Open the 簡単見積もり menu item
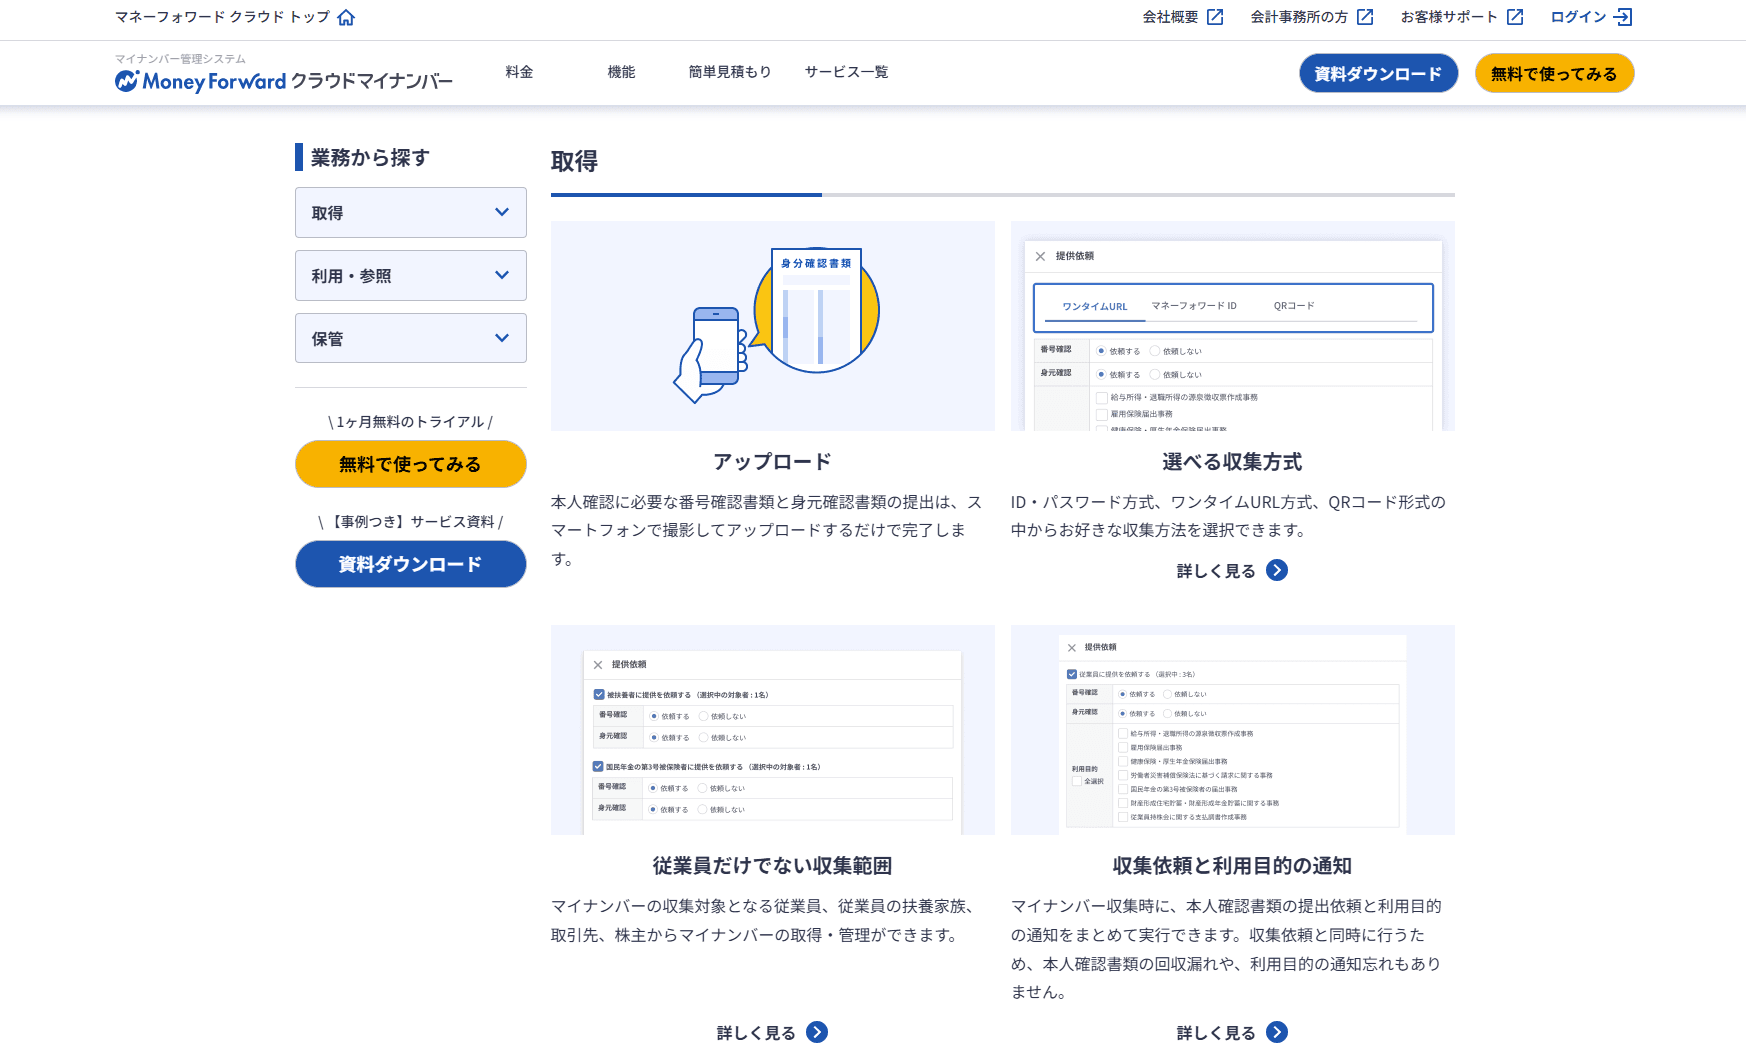 [730, 72]
